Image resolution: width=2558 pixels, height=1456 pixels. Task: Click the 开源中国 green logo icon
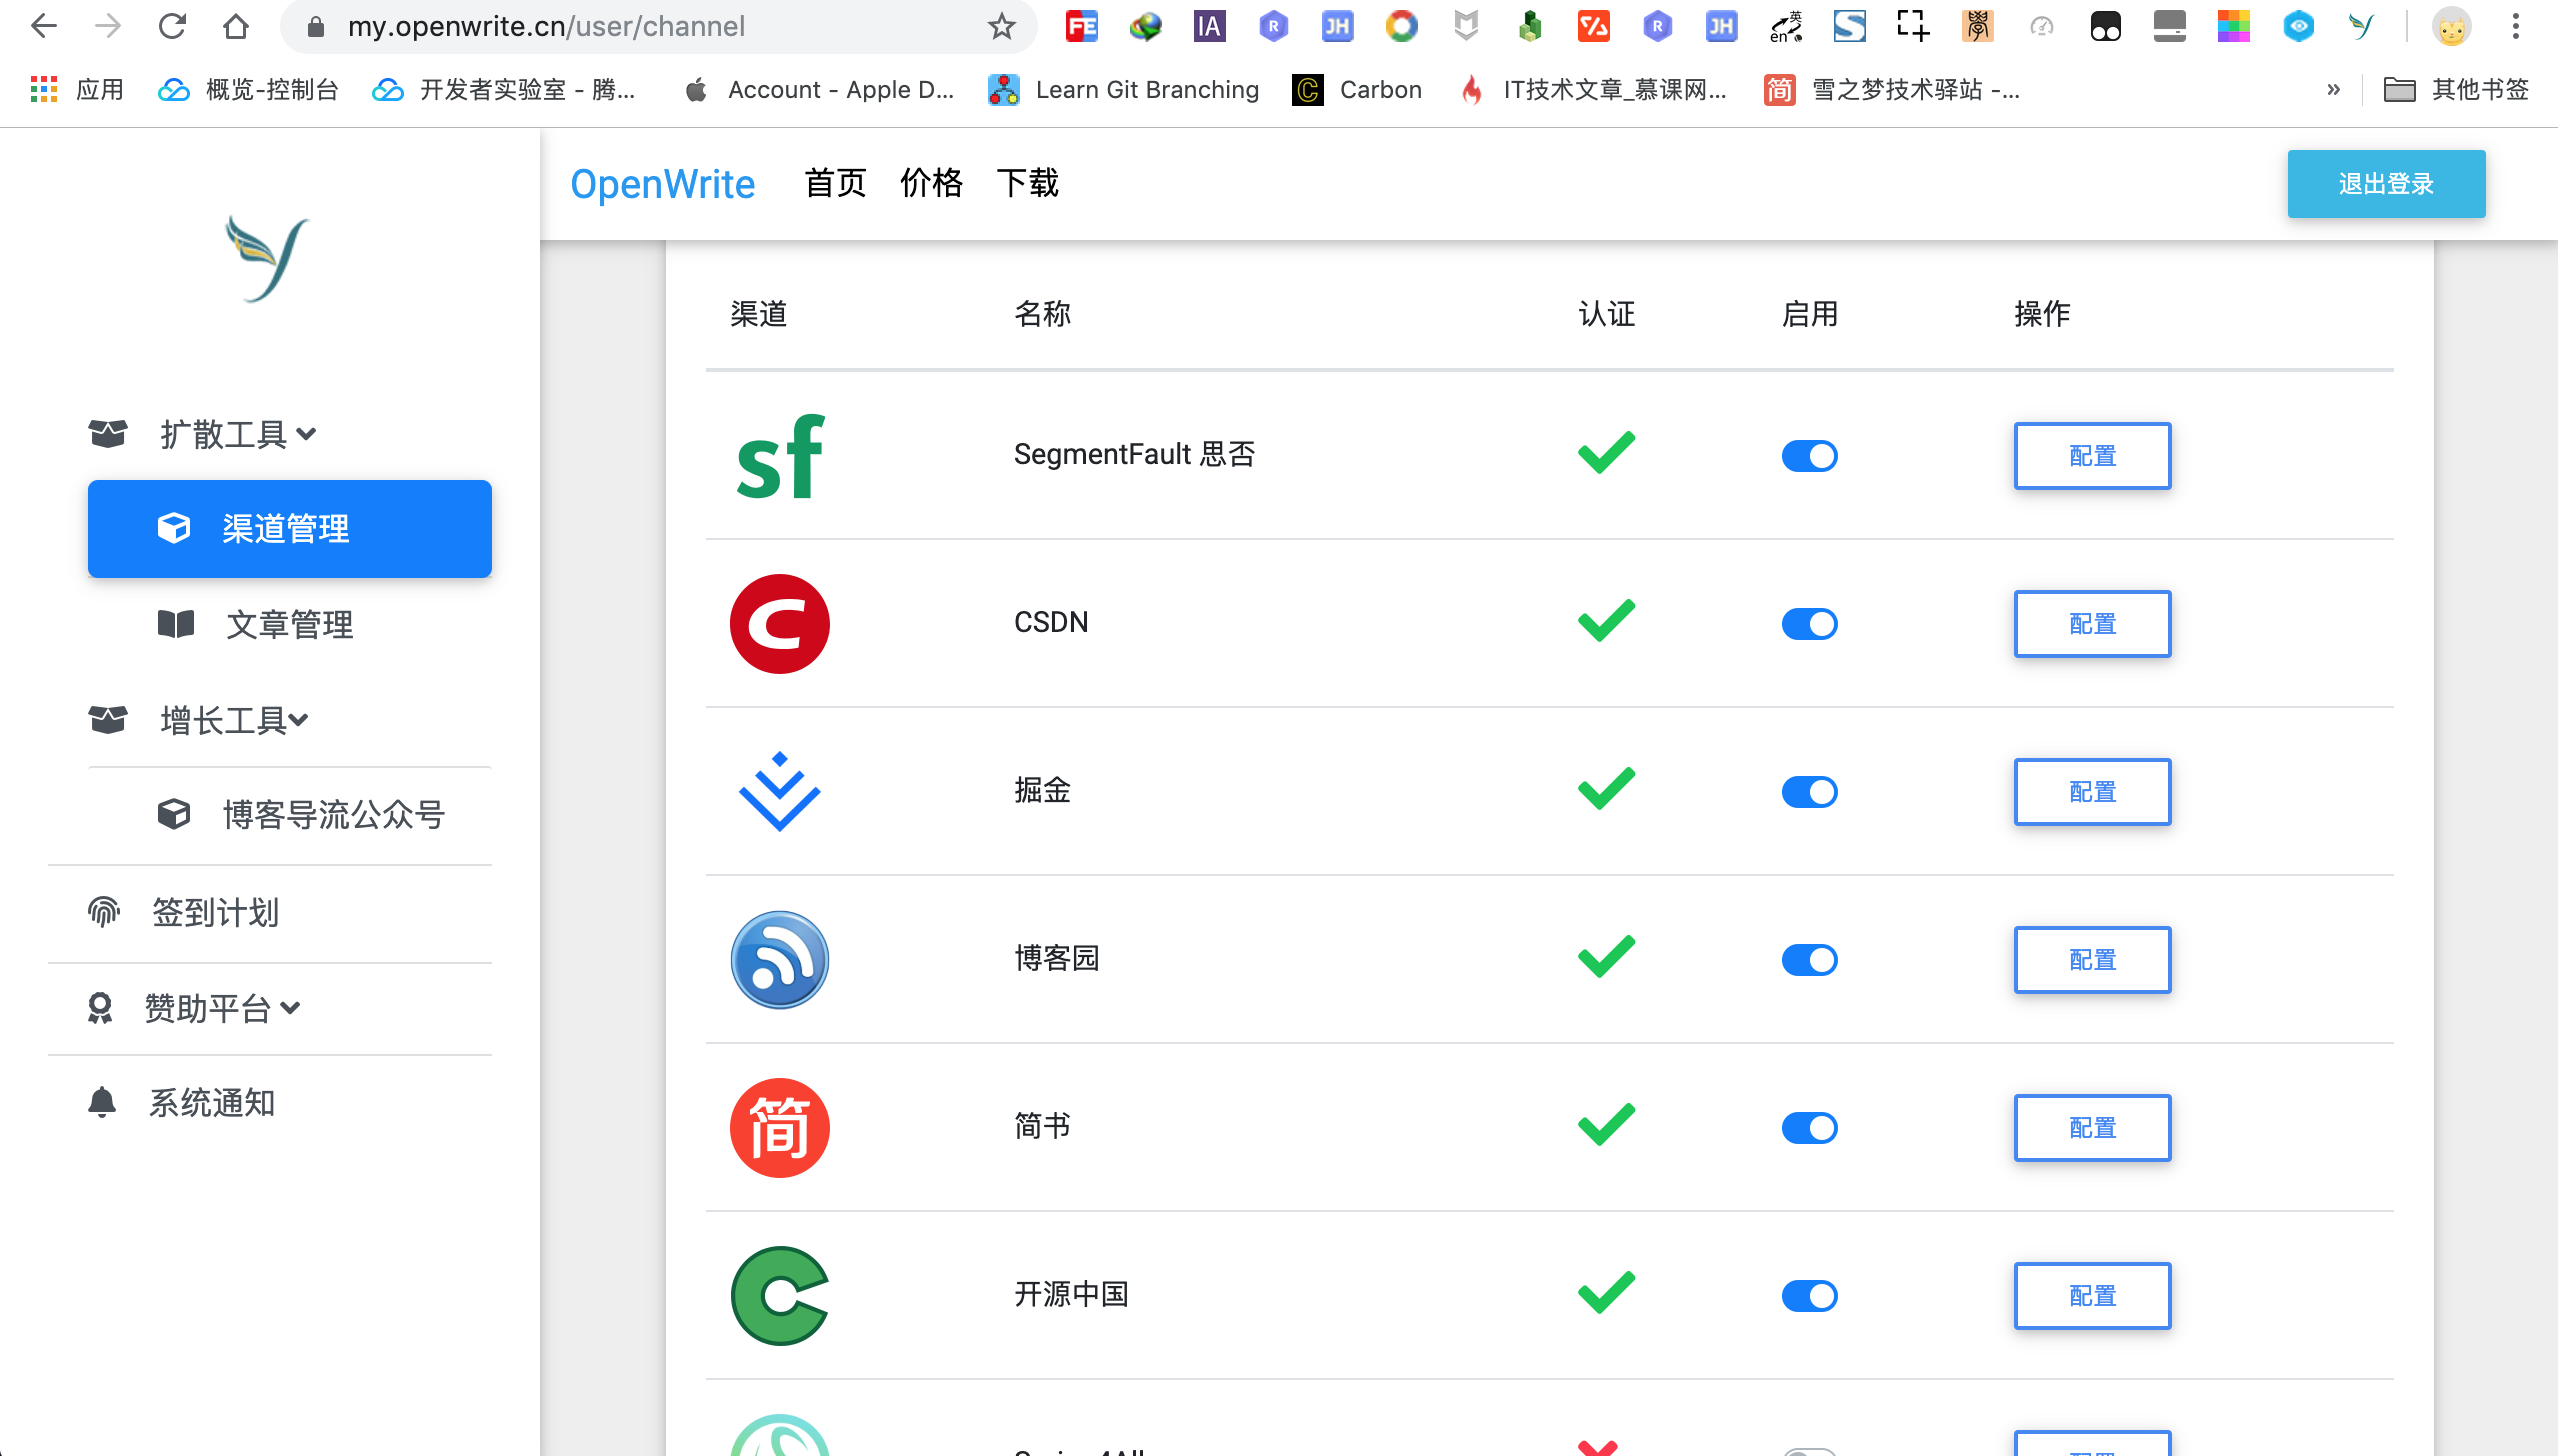pos(780,1295)
